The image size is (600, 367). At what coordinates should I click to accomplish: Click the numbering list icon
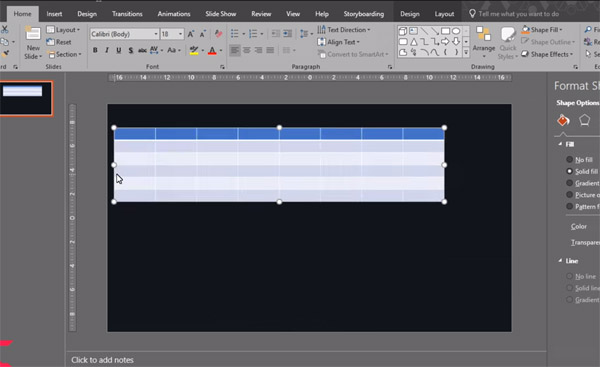click(x=253, y=34)
